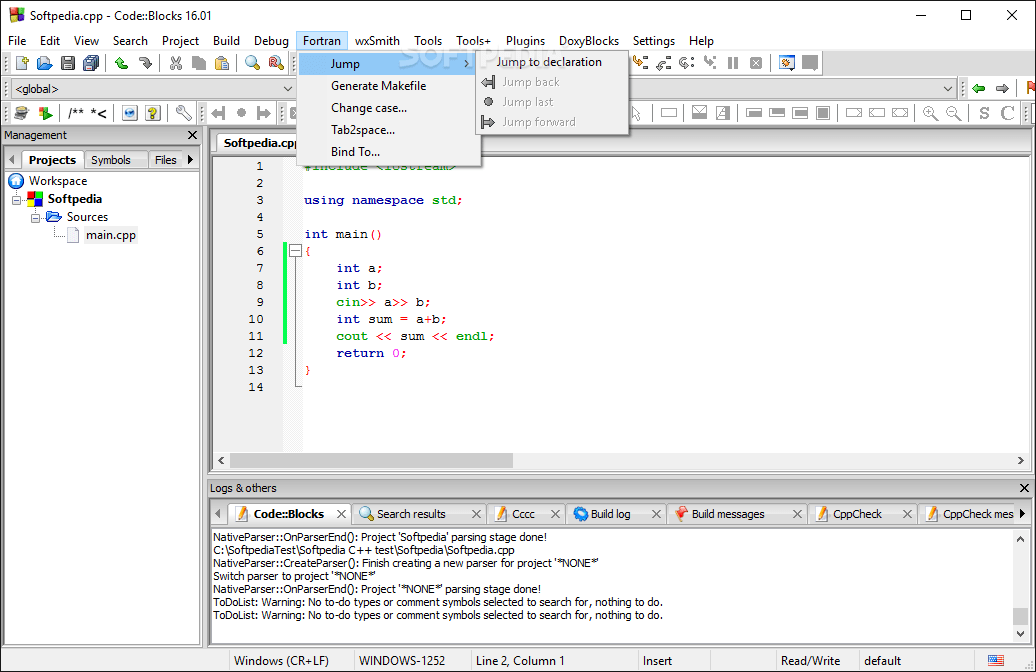This screenshot has width=1036, height=672.
Task: Click the Softpedia.cpp editor tab
Action: (259, 143)
